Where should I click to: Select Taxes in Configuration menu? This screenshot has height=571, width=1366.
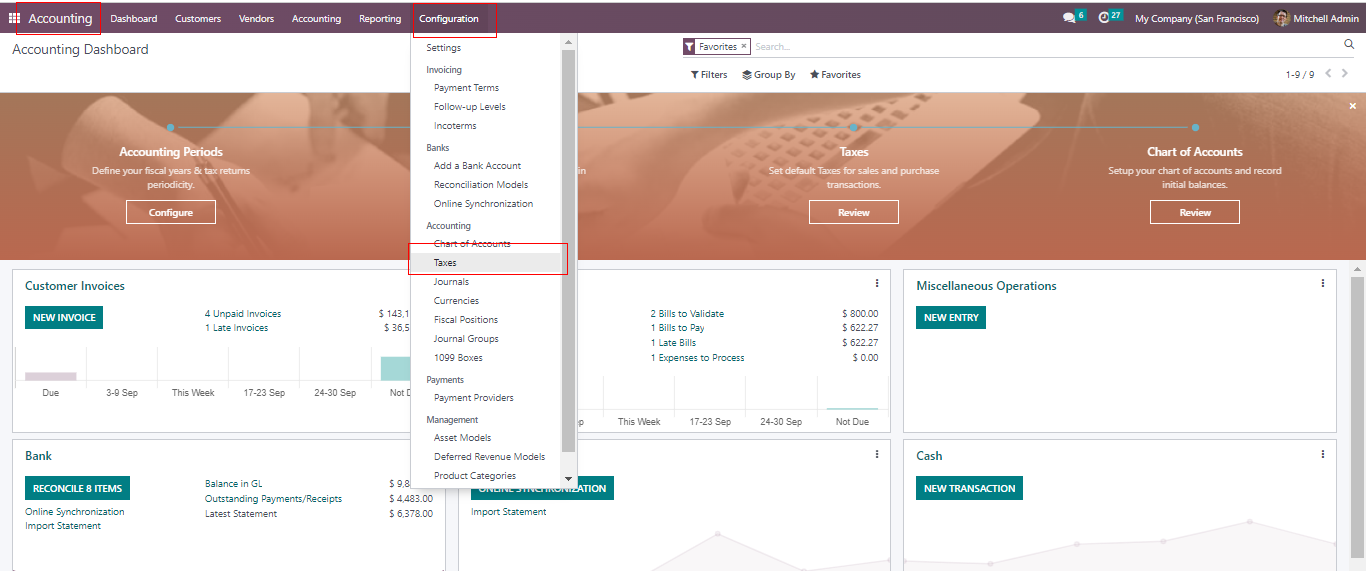point(445,263)
